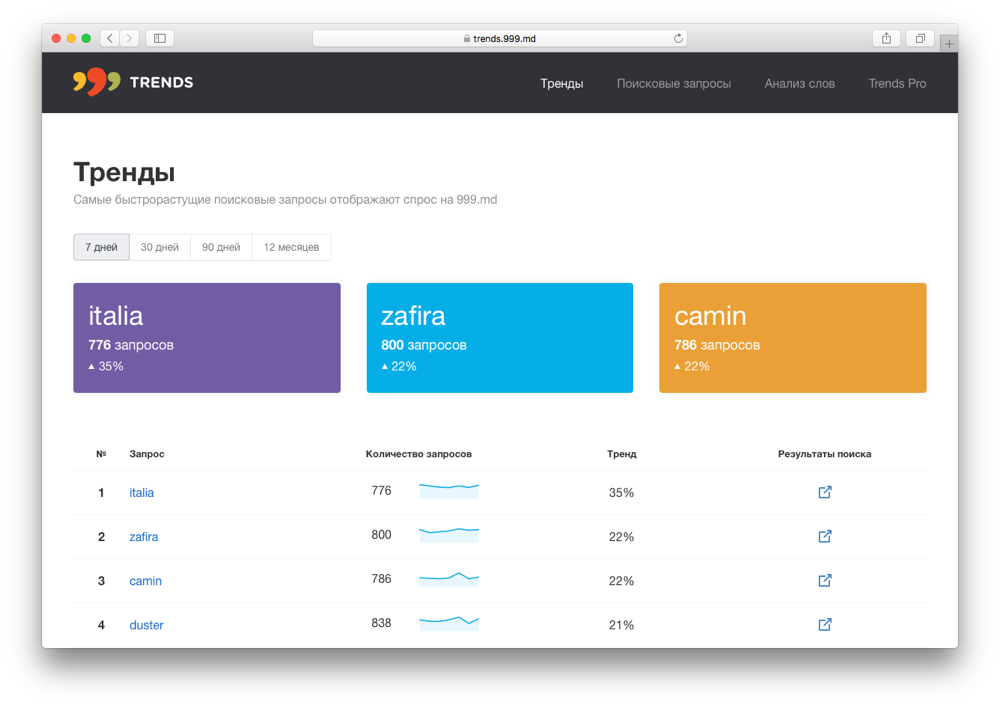This screenshot has height=708, width=1000.
Task: Open the duster link in table
Action: [146, 625]
